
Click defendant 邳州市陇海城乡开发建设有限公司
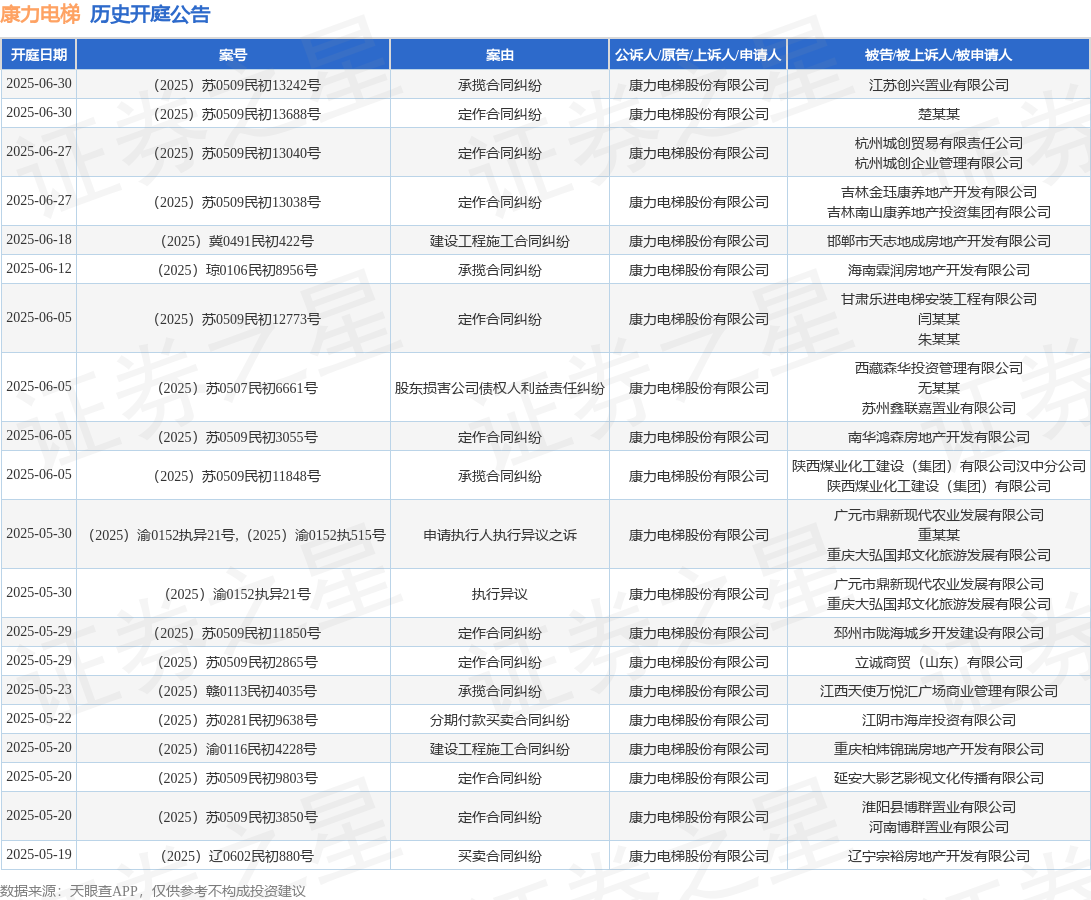pyautogui.click(x=939, y=633)
